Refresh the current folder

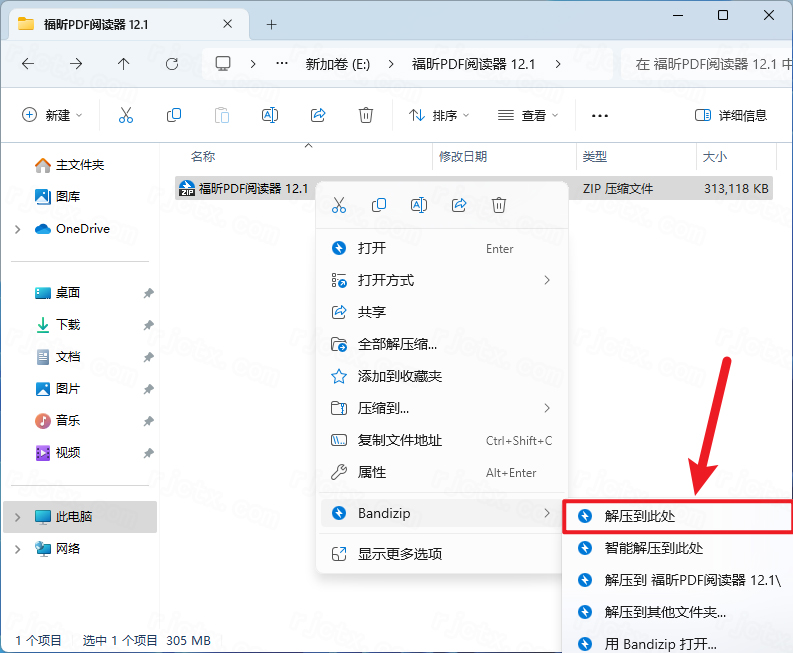point(172,64)
